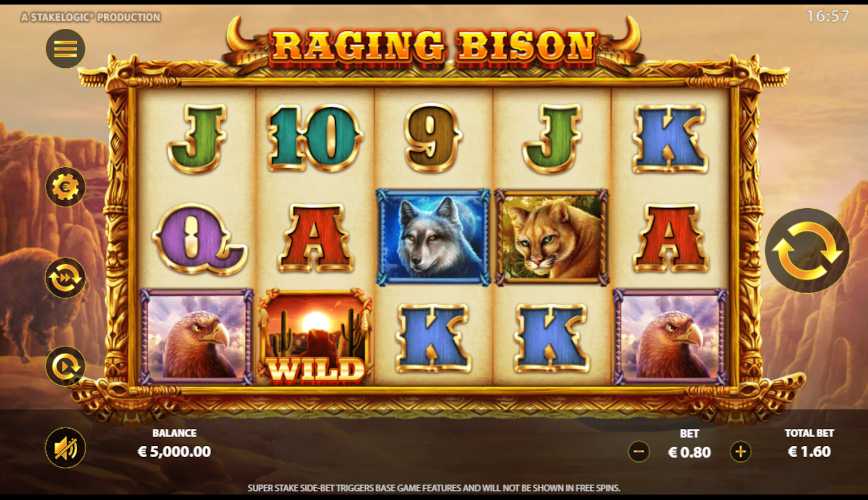
Task: Open the hamburger menu
Action: click(x=65, y=49)
